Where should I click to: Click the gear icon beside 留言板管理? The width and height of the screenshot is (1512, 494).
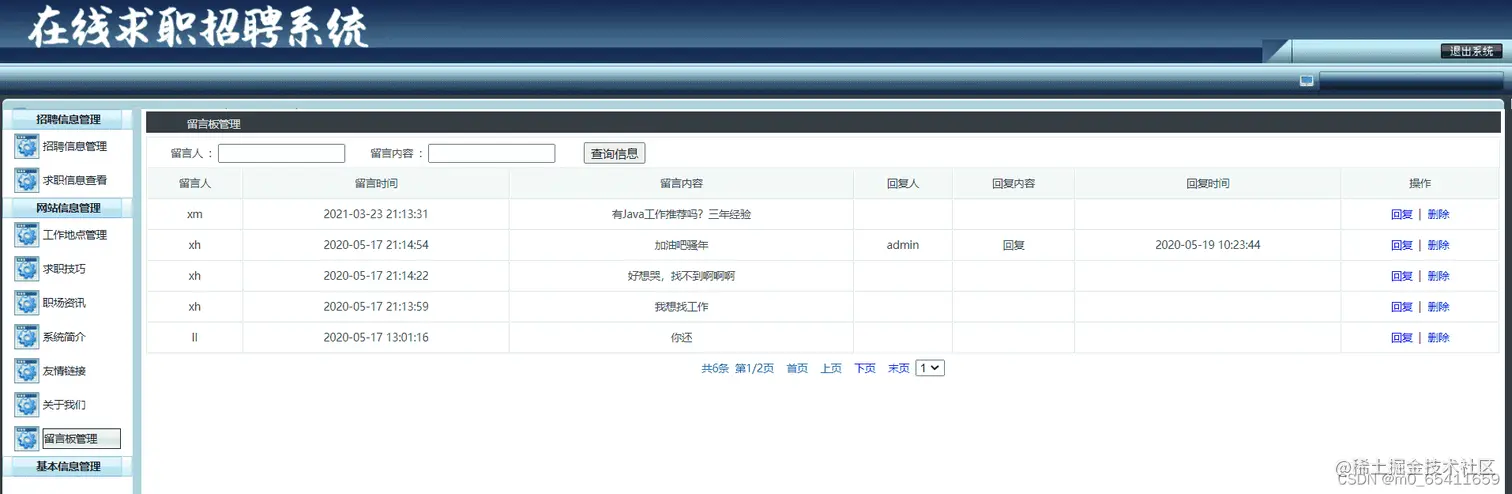[x=27, y=439]
